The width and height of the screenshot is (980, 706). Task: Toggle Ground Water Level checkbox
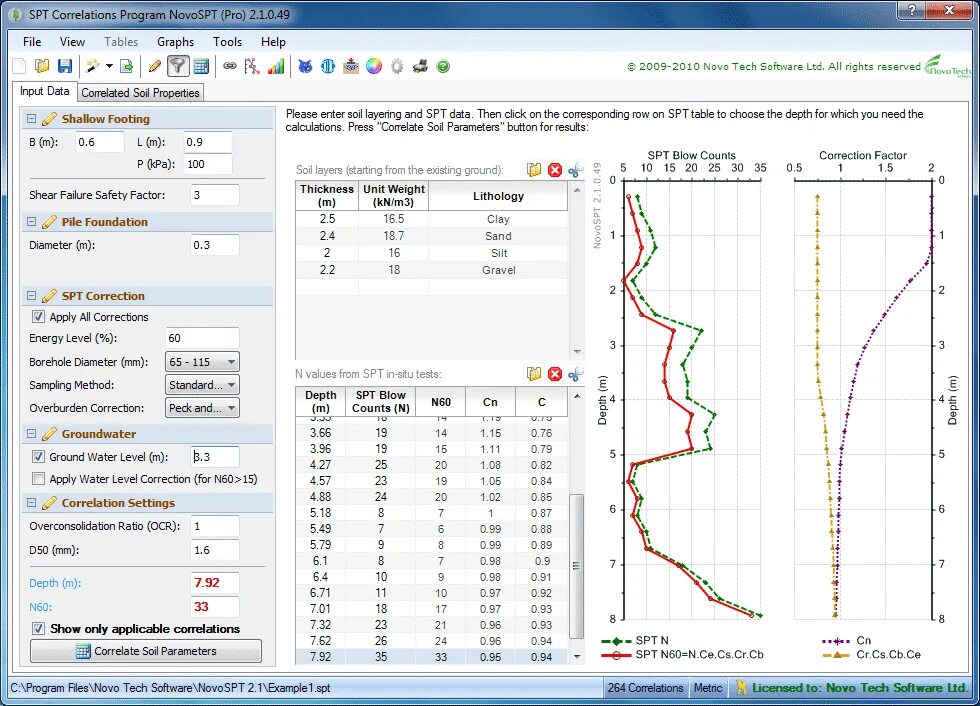[x=38, y=457]
